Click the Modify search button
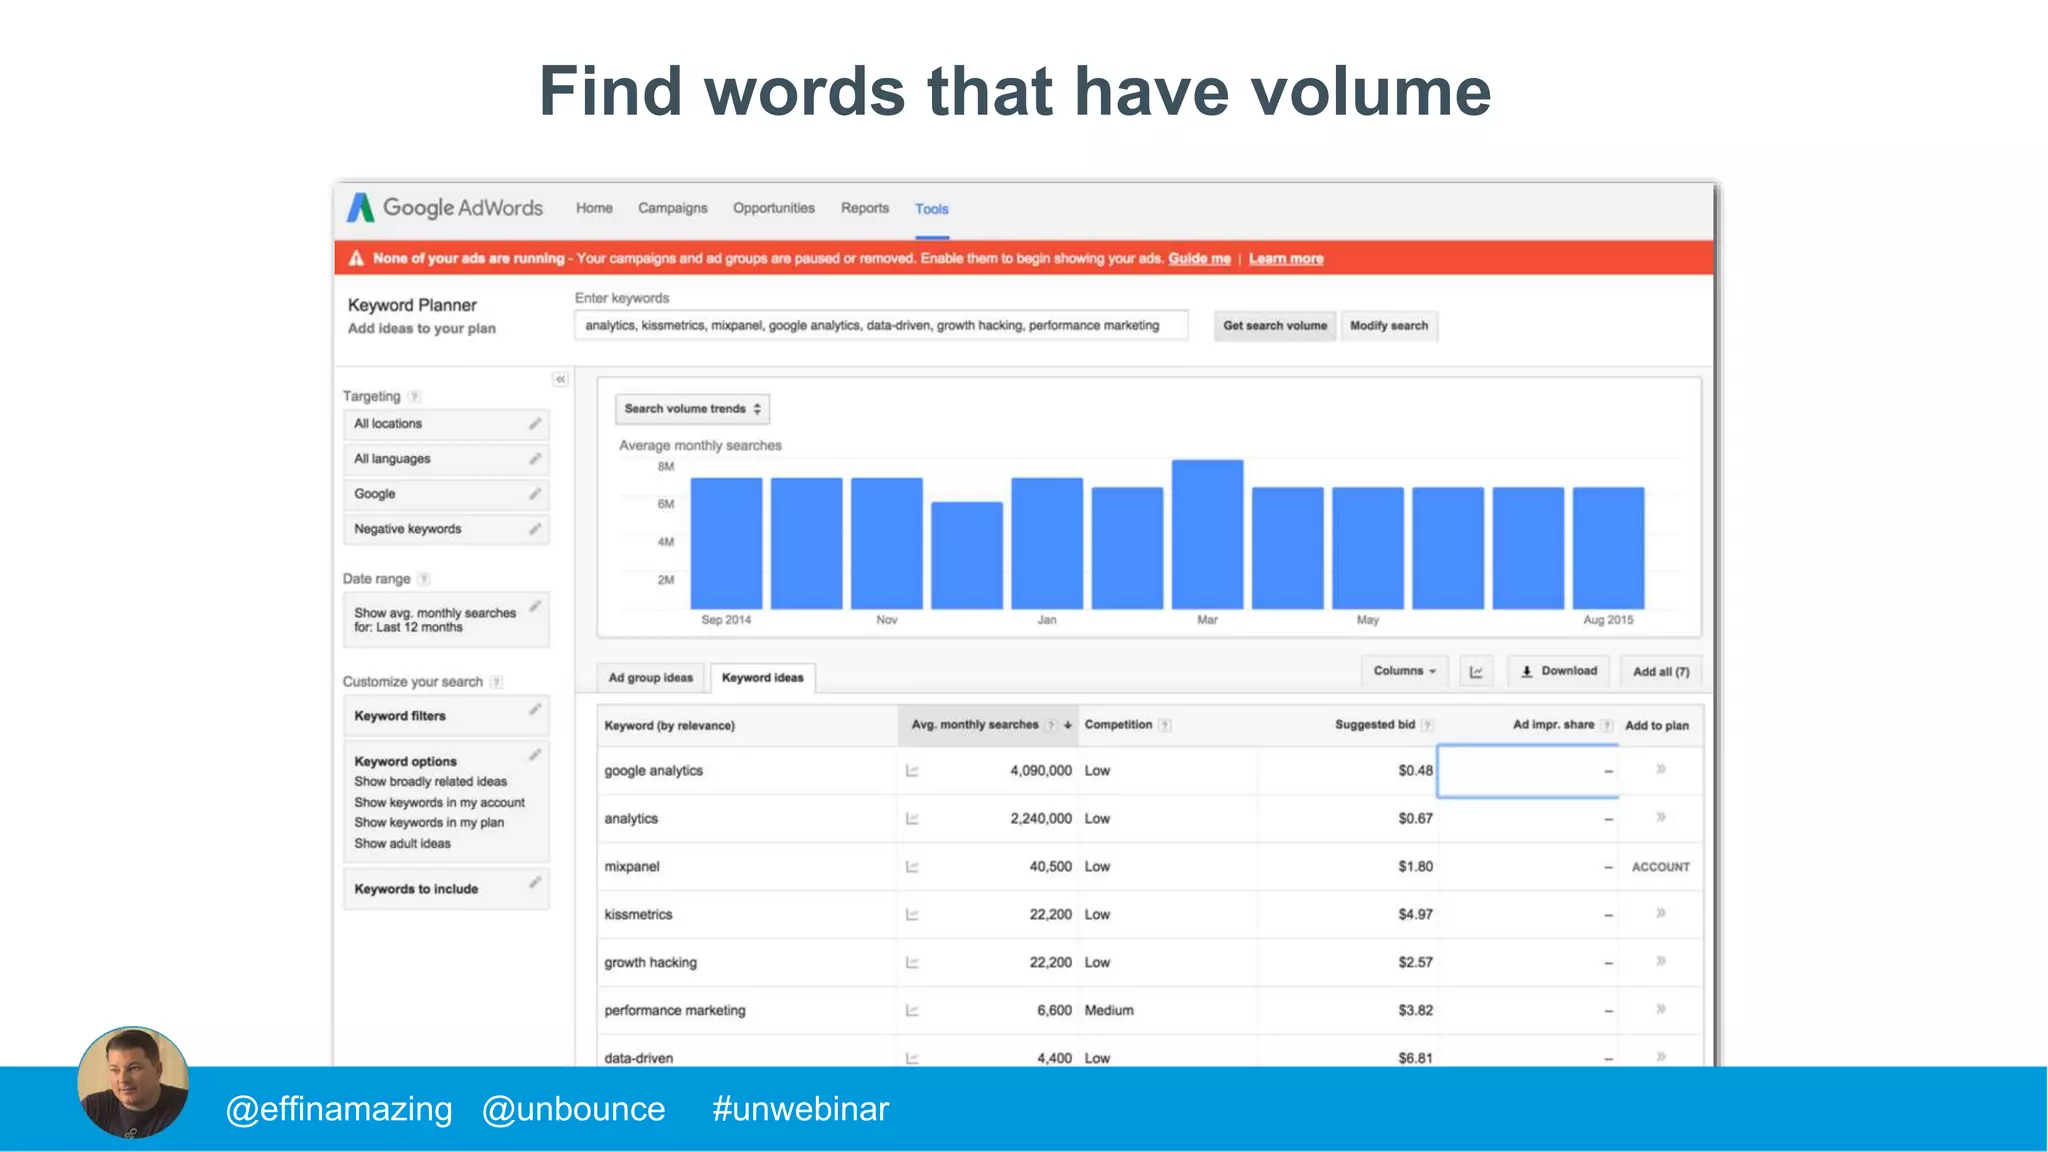2048x1152 pixels. coord(1389,326)
